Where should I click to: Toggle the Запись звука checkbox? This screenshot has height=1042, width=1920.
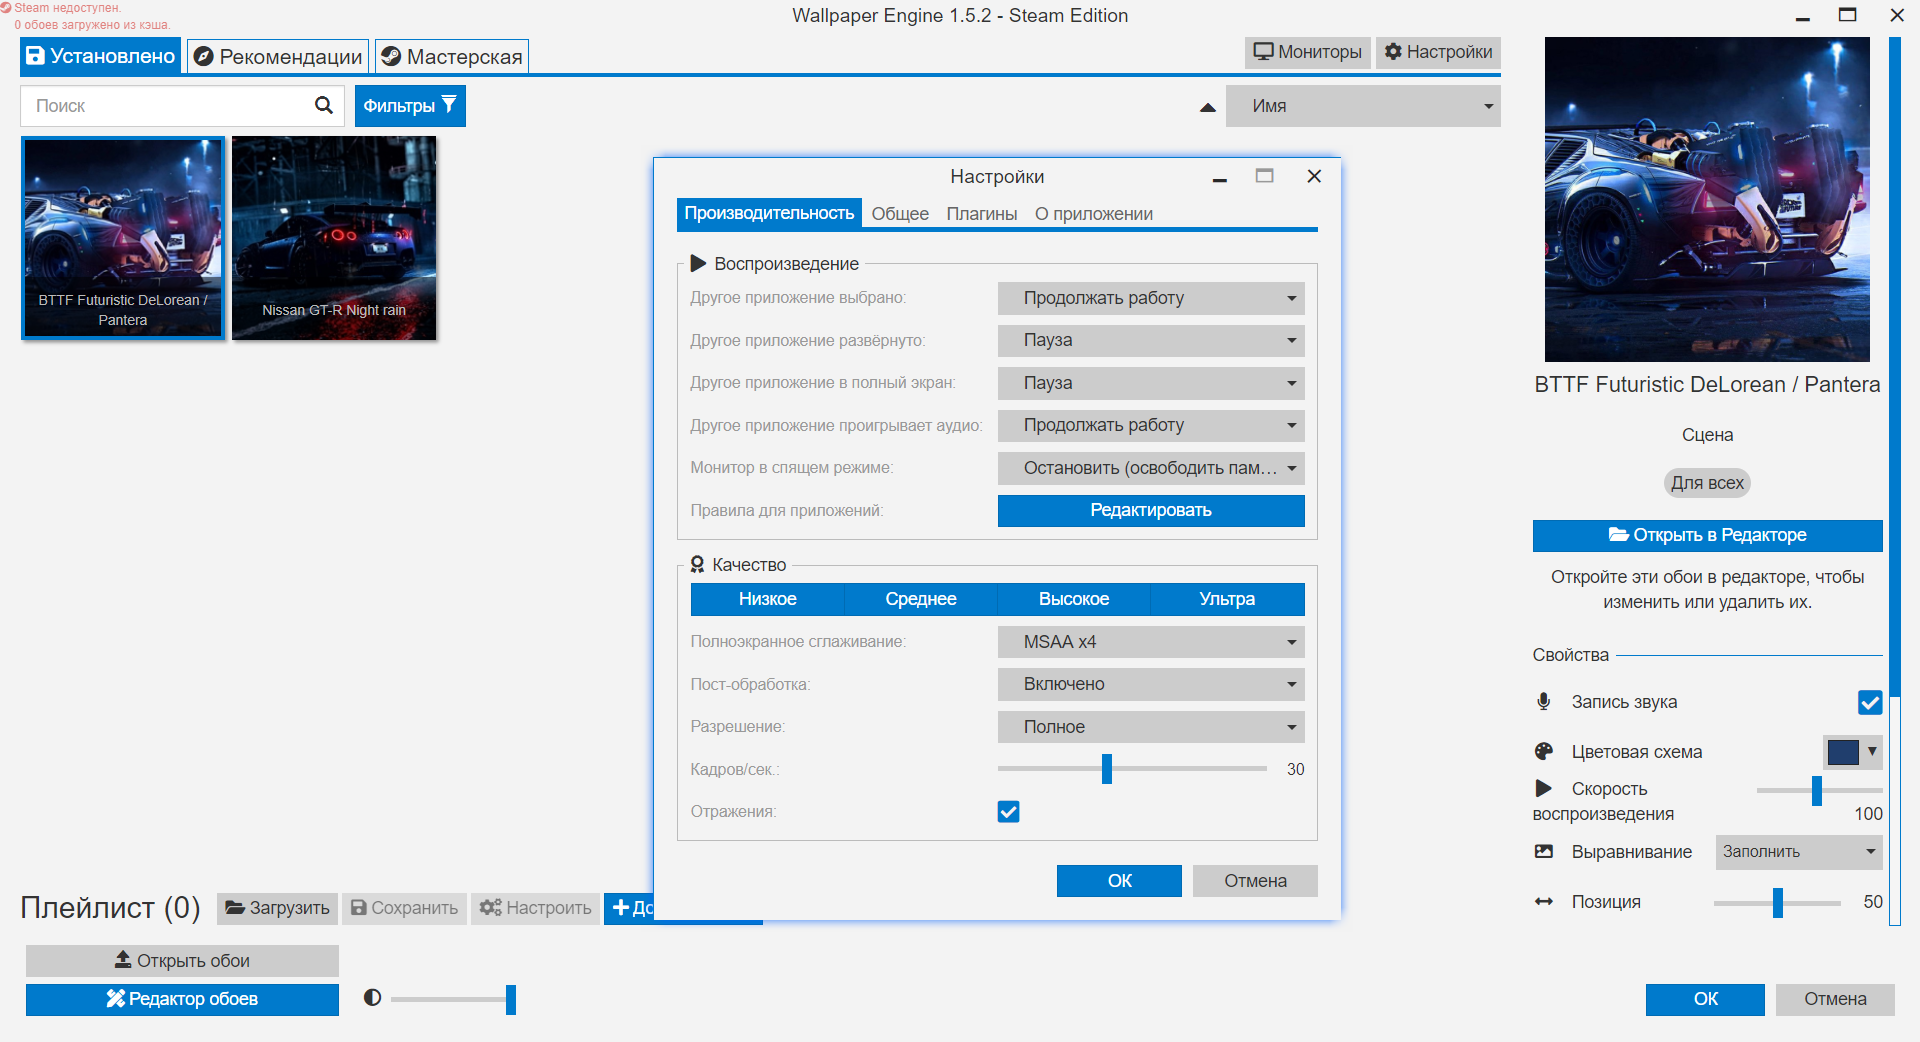(1870, 702)
